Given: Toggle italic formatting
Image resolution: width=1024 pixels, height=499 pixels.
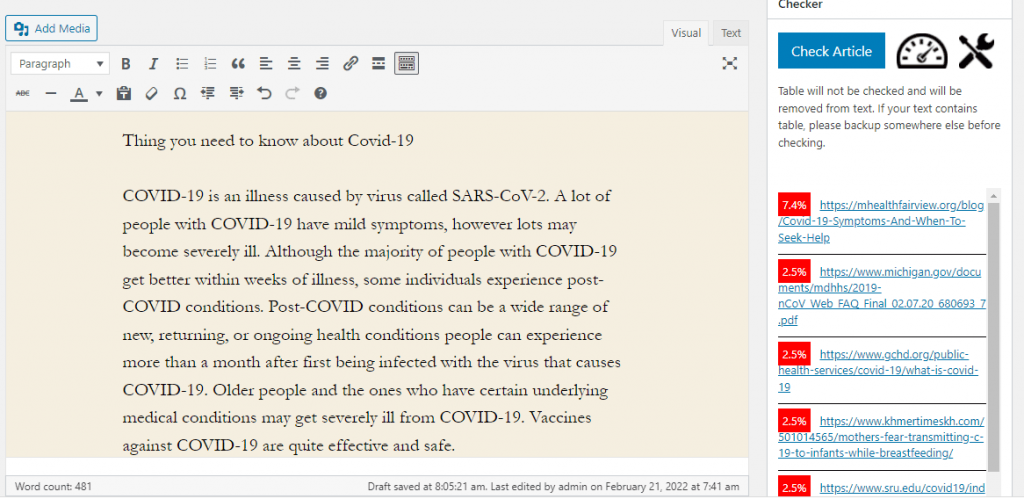Looking at the screenshot, I should (x=153, y=63).
